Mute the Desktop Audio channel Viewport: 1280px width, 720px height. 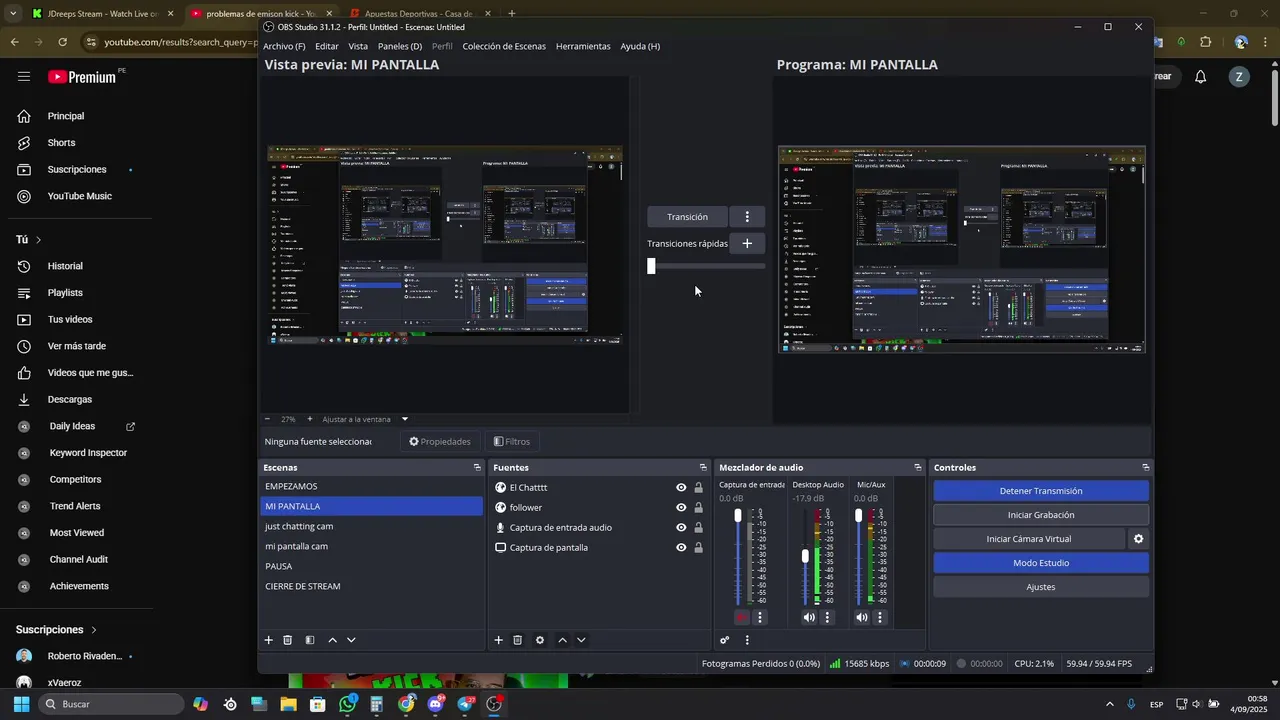pos(809,618)
